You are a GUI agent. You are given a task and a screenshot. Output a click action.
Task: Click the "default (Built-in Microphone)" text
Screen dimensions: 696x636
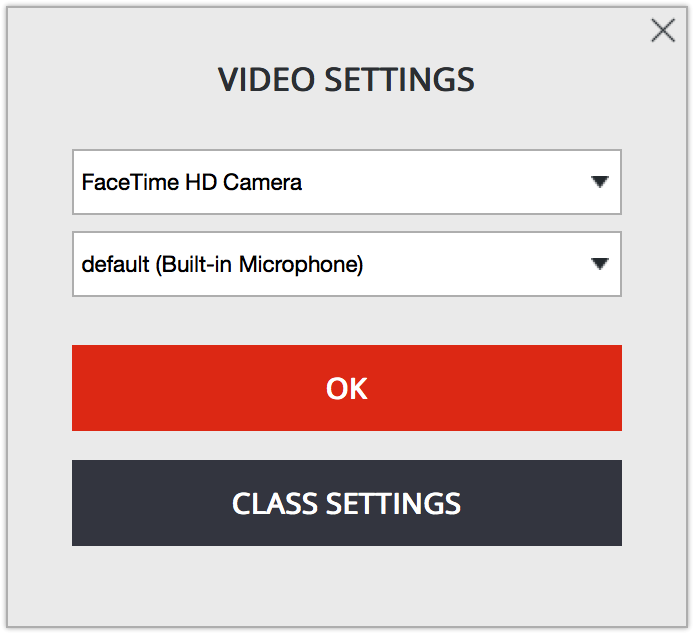222,265
